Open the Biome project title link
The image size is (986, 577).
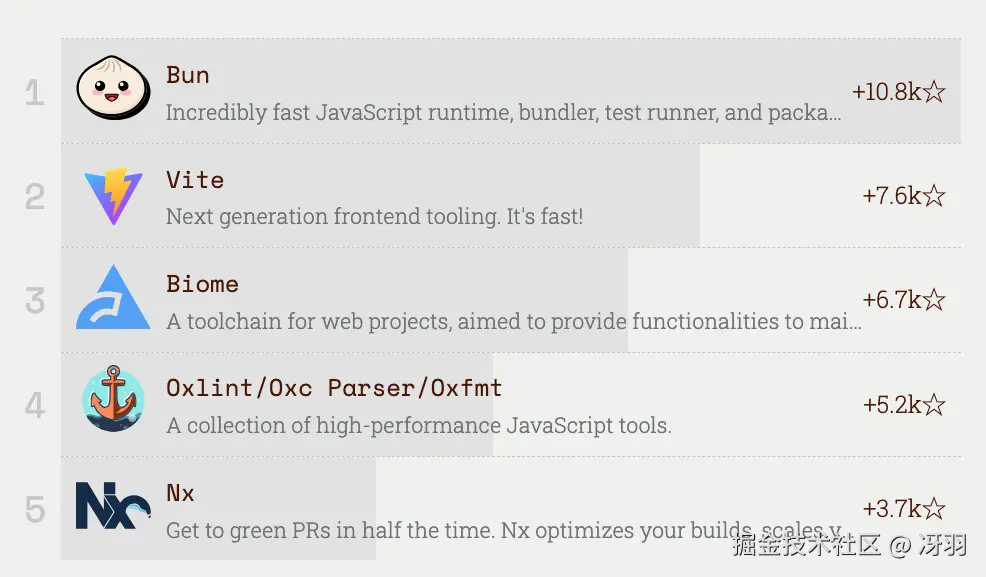coord(202,284)
